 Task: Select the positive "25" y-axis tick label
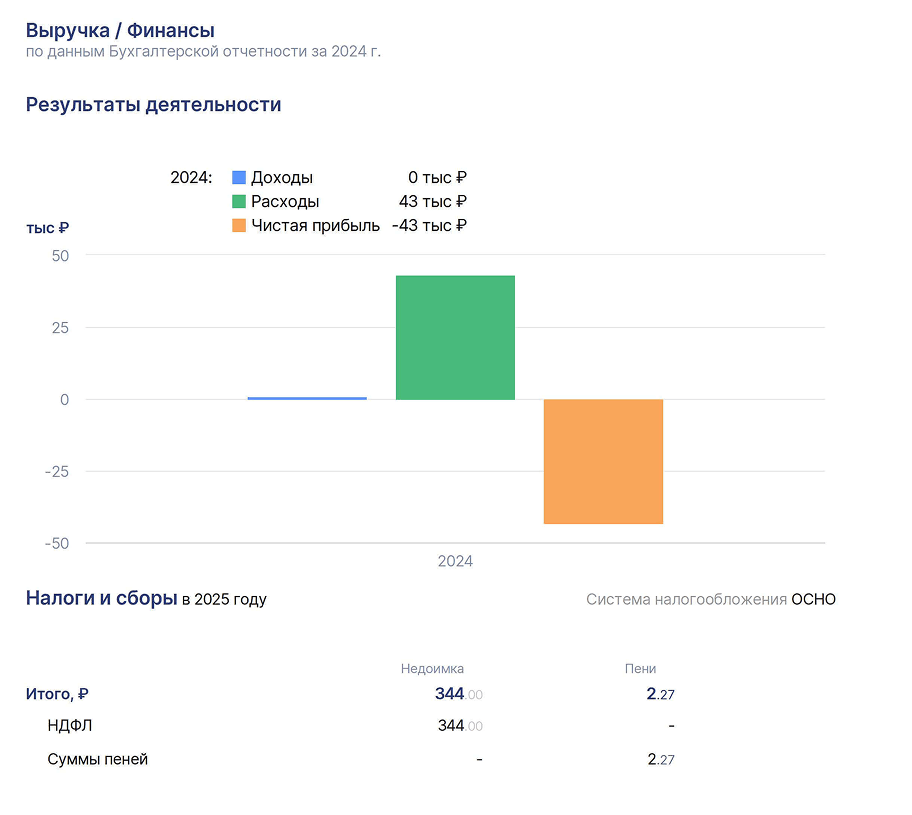coord(60,328)
